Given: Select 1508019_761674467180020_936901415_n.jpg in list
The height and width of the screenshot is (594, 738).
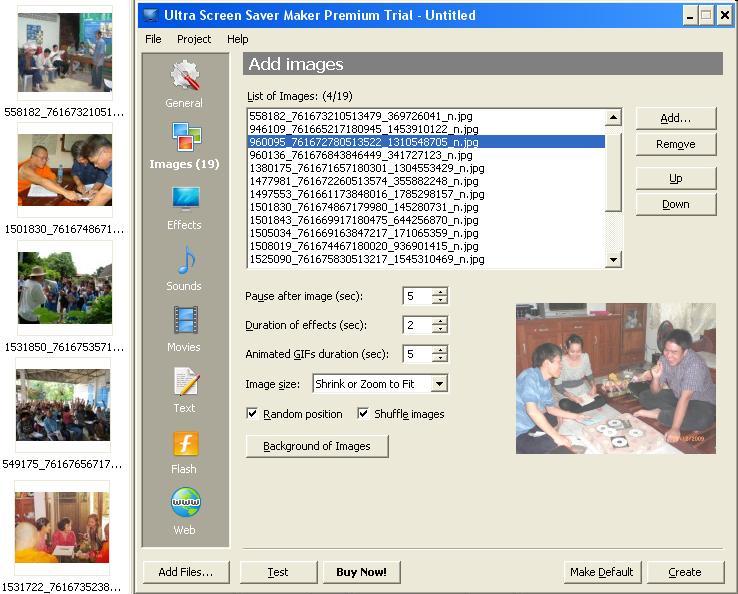Looking at the screenshot, I should point(426,246).
